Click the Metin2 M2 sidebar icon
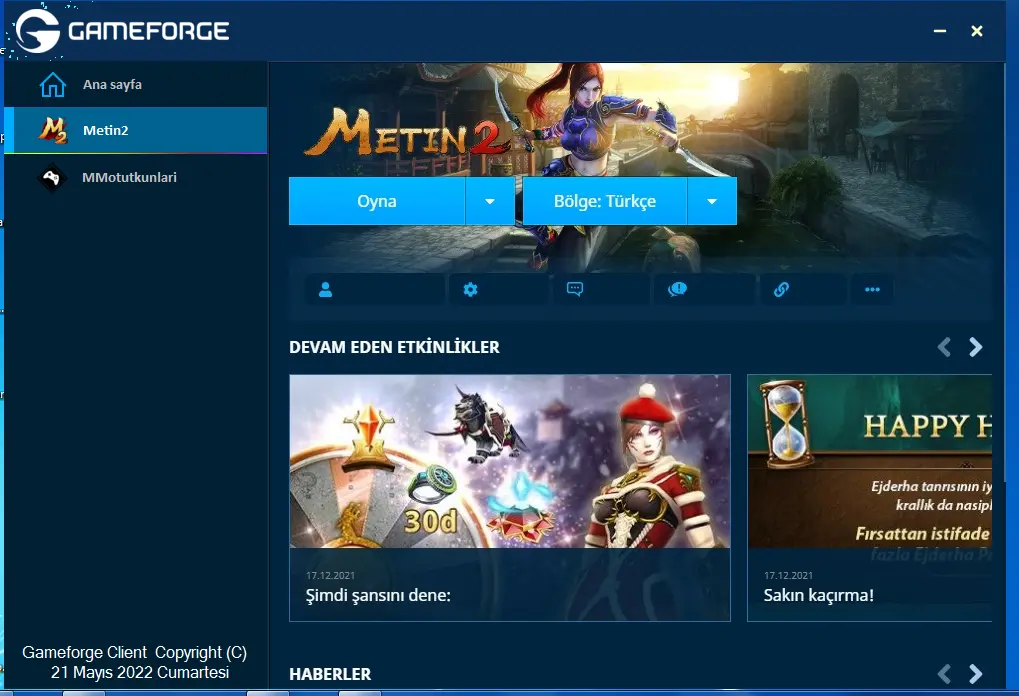 (52, 131)
